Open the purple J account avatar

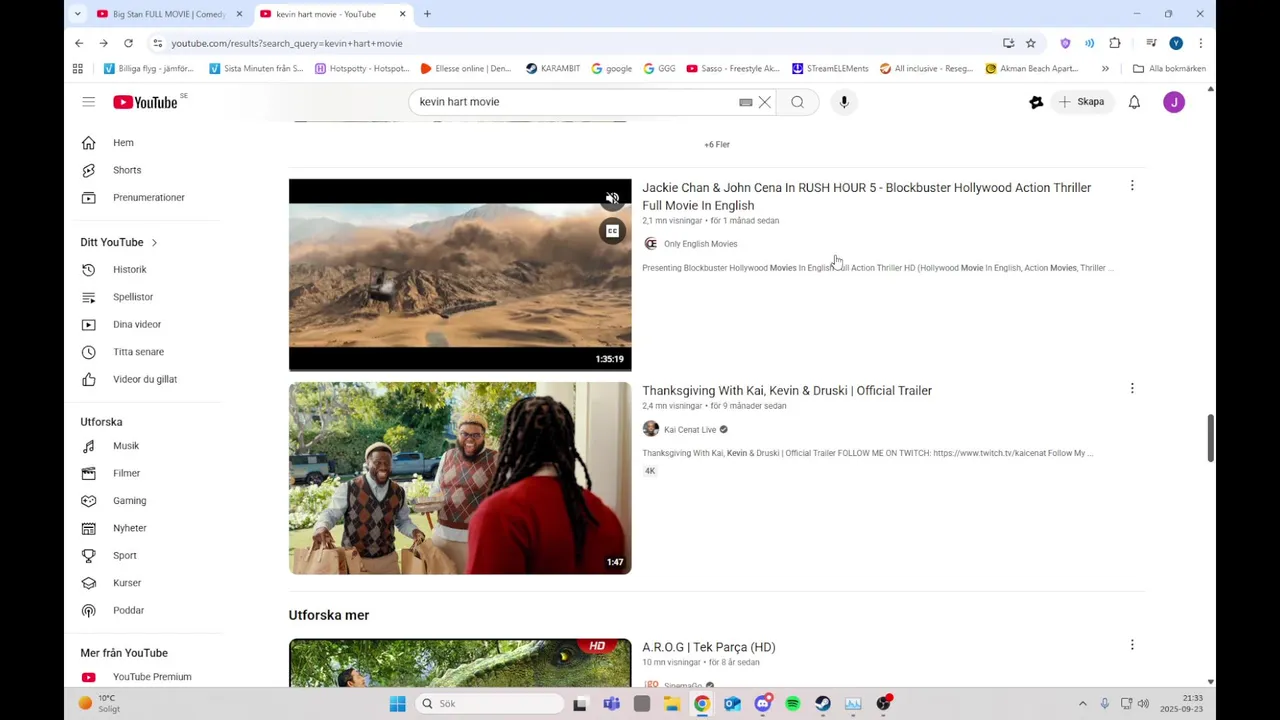pos(1174,102)
